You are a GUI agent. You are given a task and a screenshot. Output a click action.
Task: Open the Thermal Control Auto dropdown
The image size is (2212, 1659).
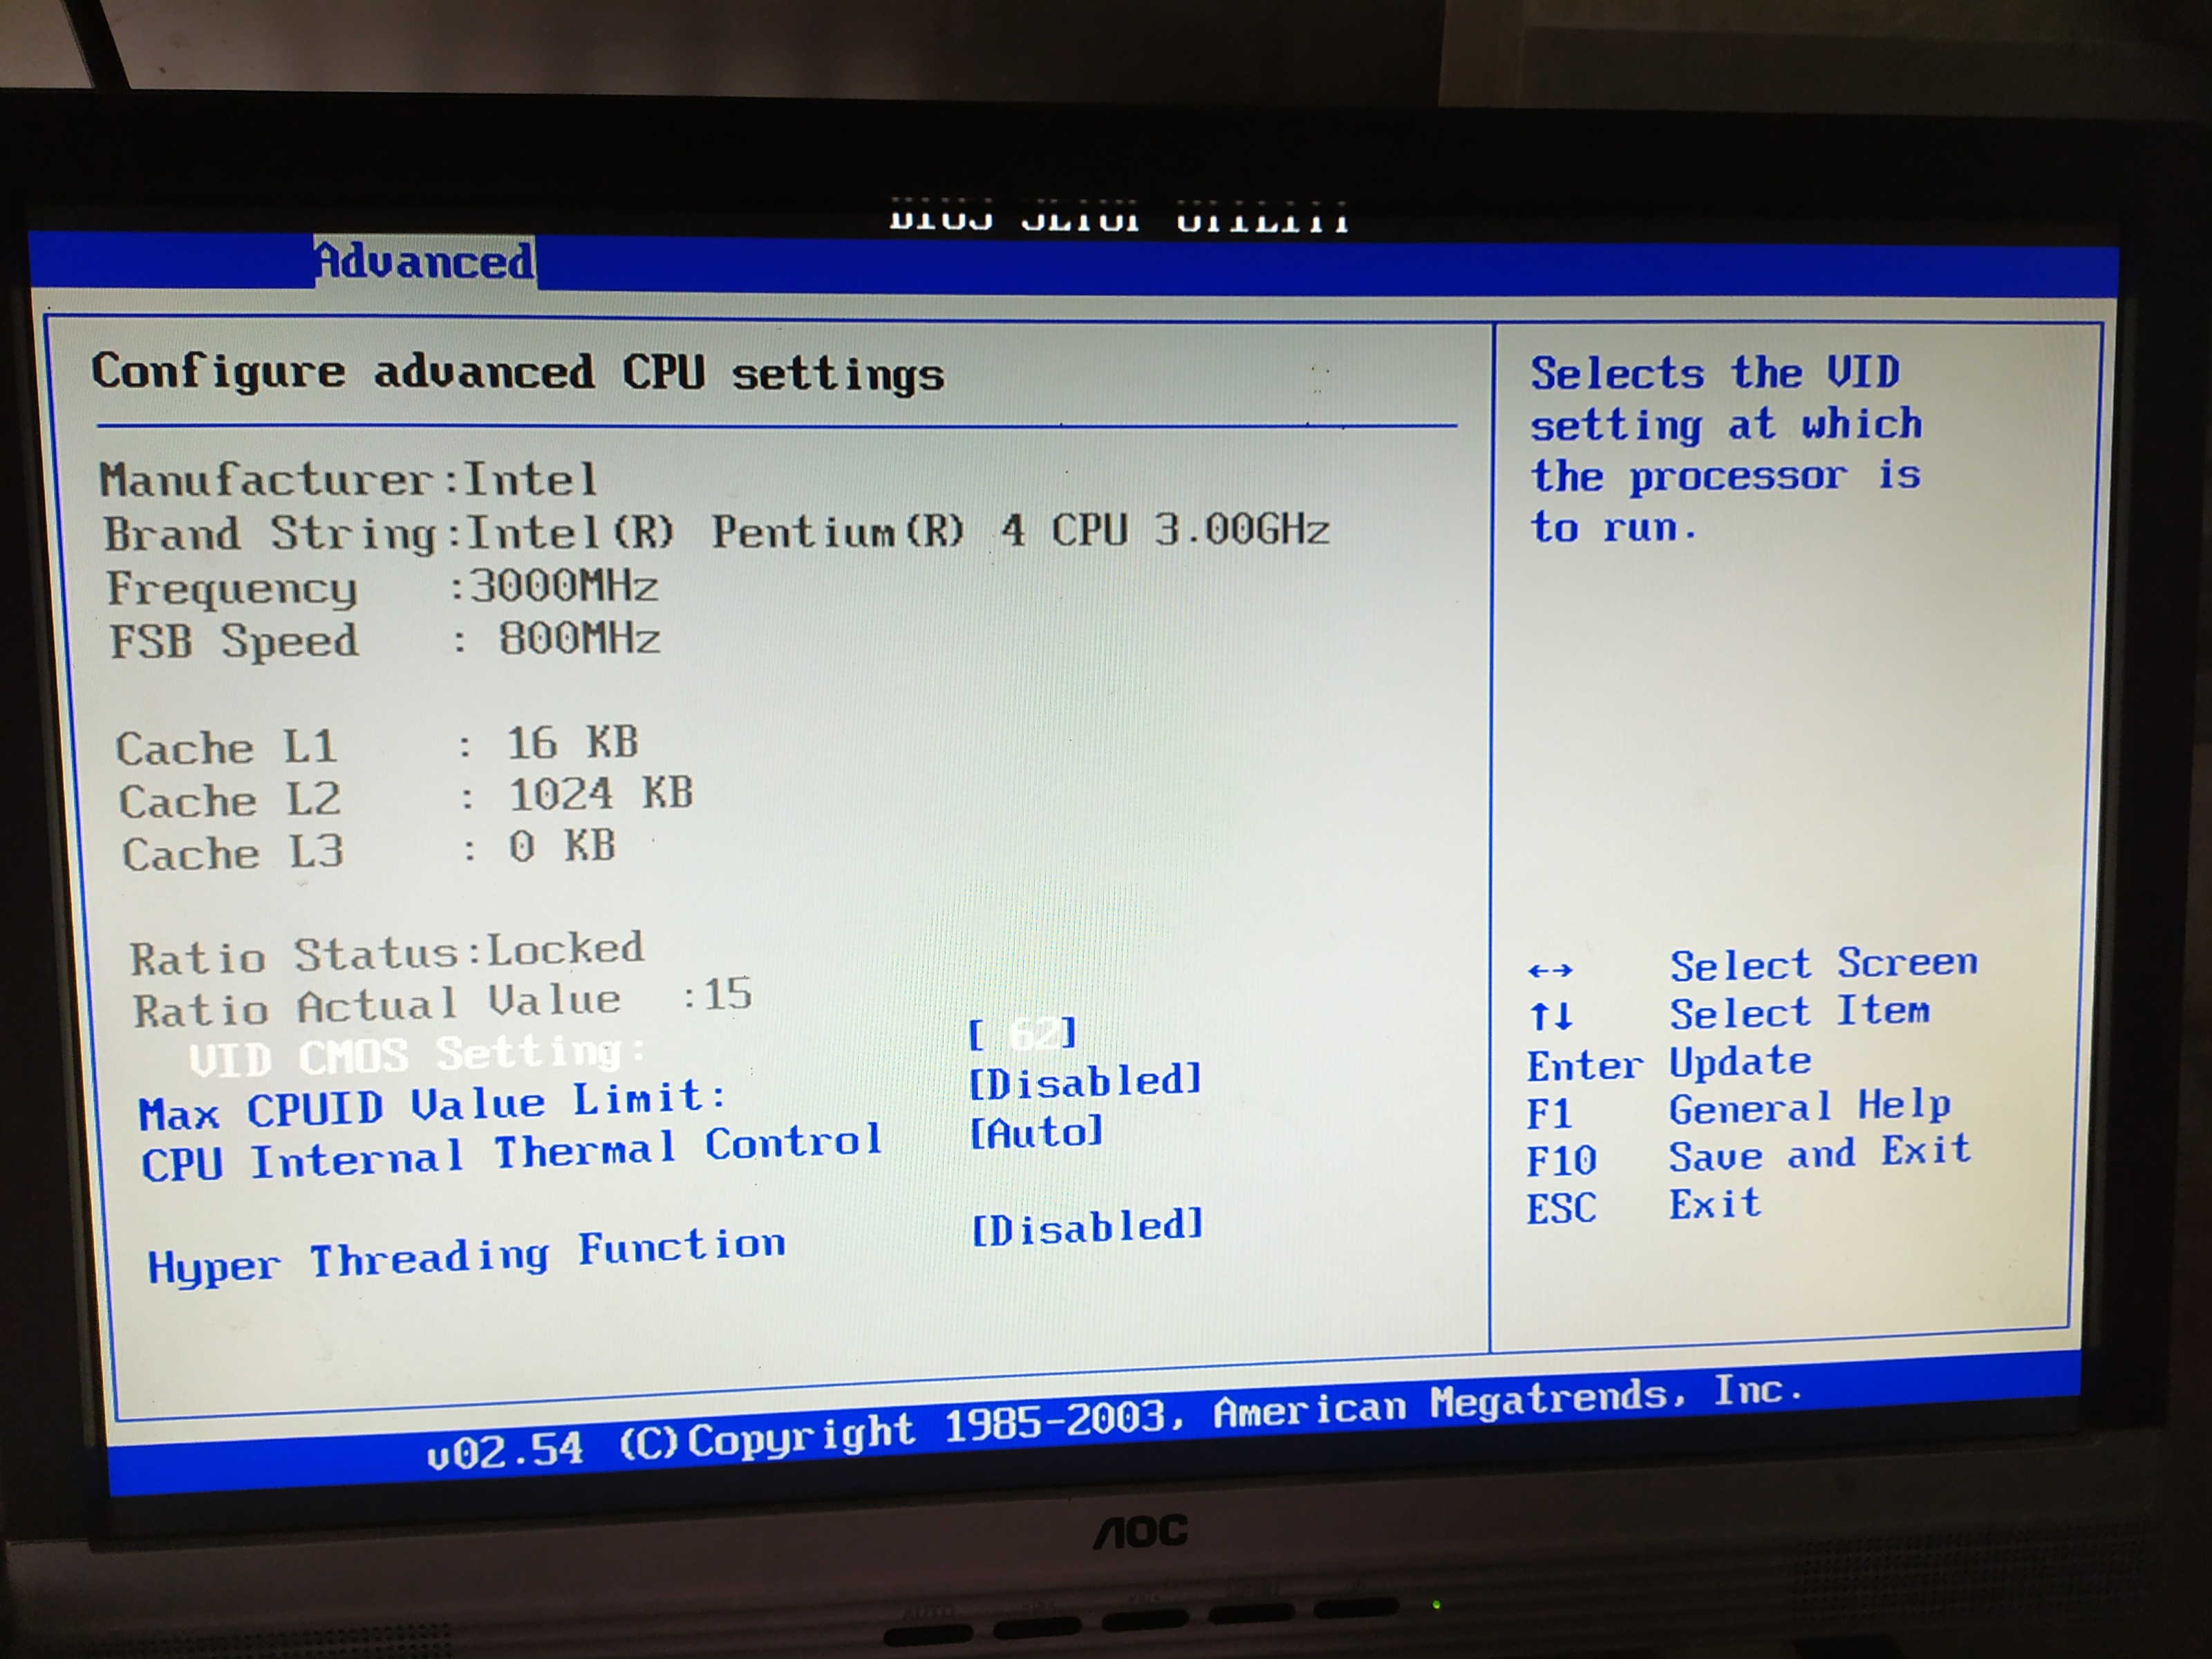point(1037,1133)
